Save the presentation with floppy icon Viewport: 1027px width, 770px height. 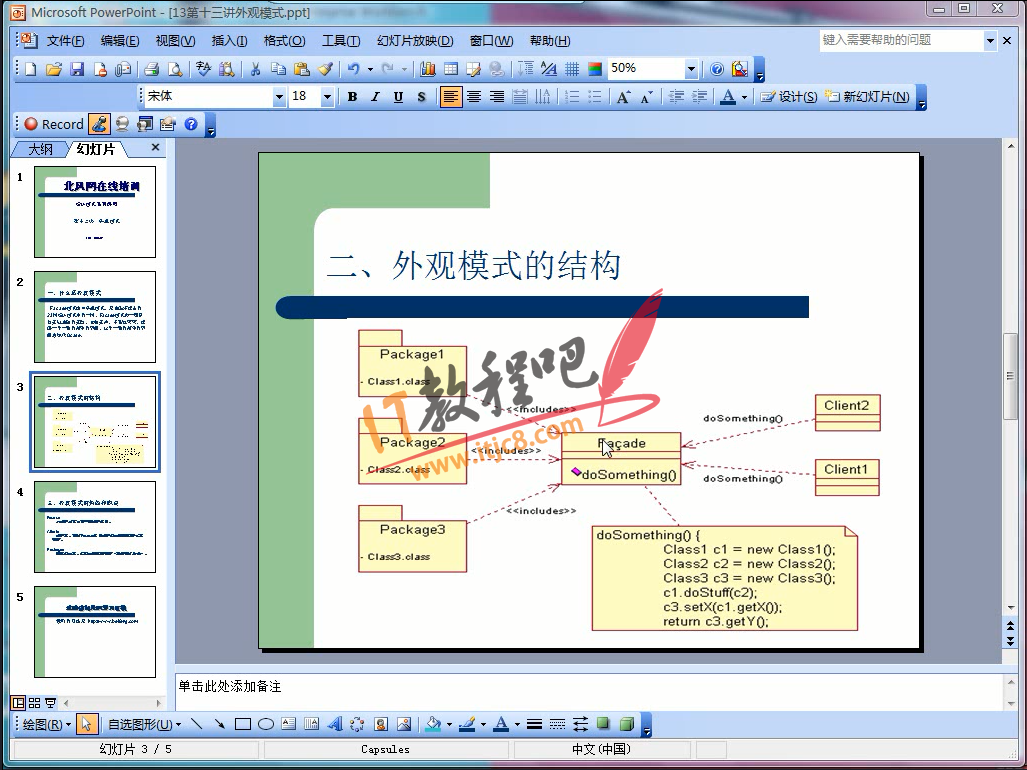pos(77,69)
